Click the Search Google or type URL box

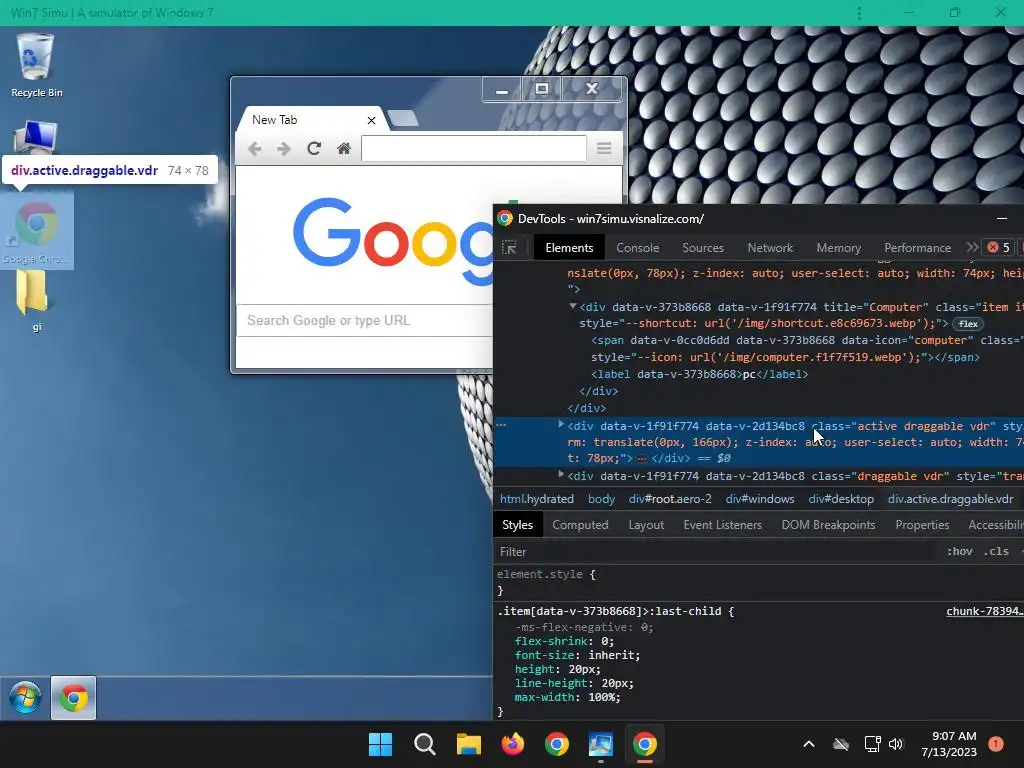[364, 321]
